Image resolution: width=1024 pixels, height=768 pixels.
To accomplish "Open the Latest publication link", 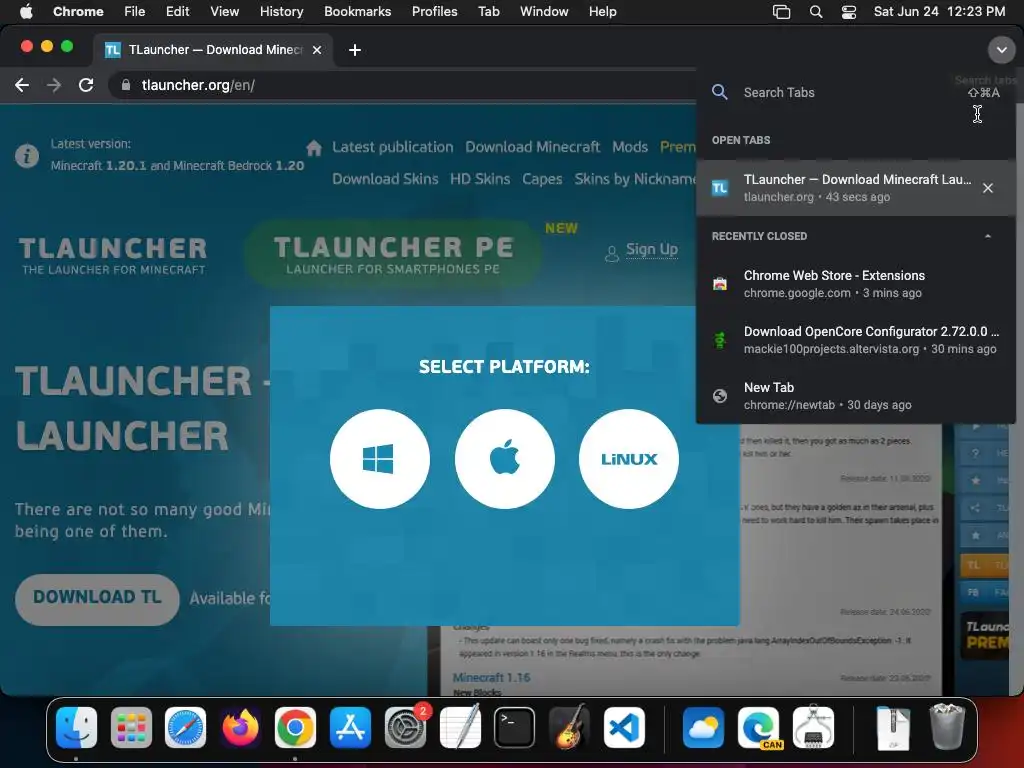I will [x=392, y=147].
